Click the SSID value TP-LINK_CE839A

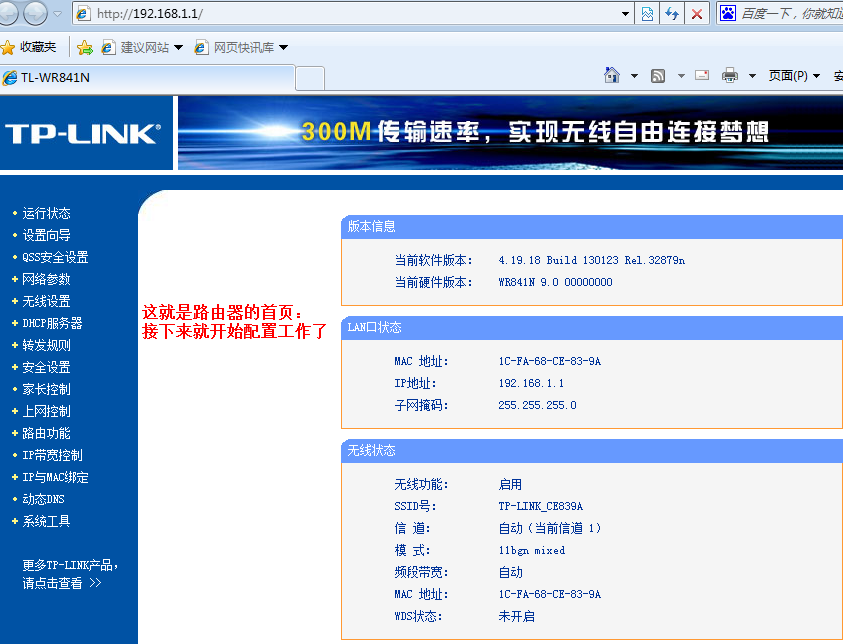pos(540,507)
